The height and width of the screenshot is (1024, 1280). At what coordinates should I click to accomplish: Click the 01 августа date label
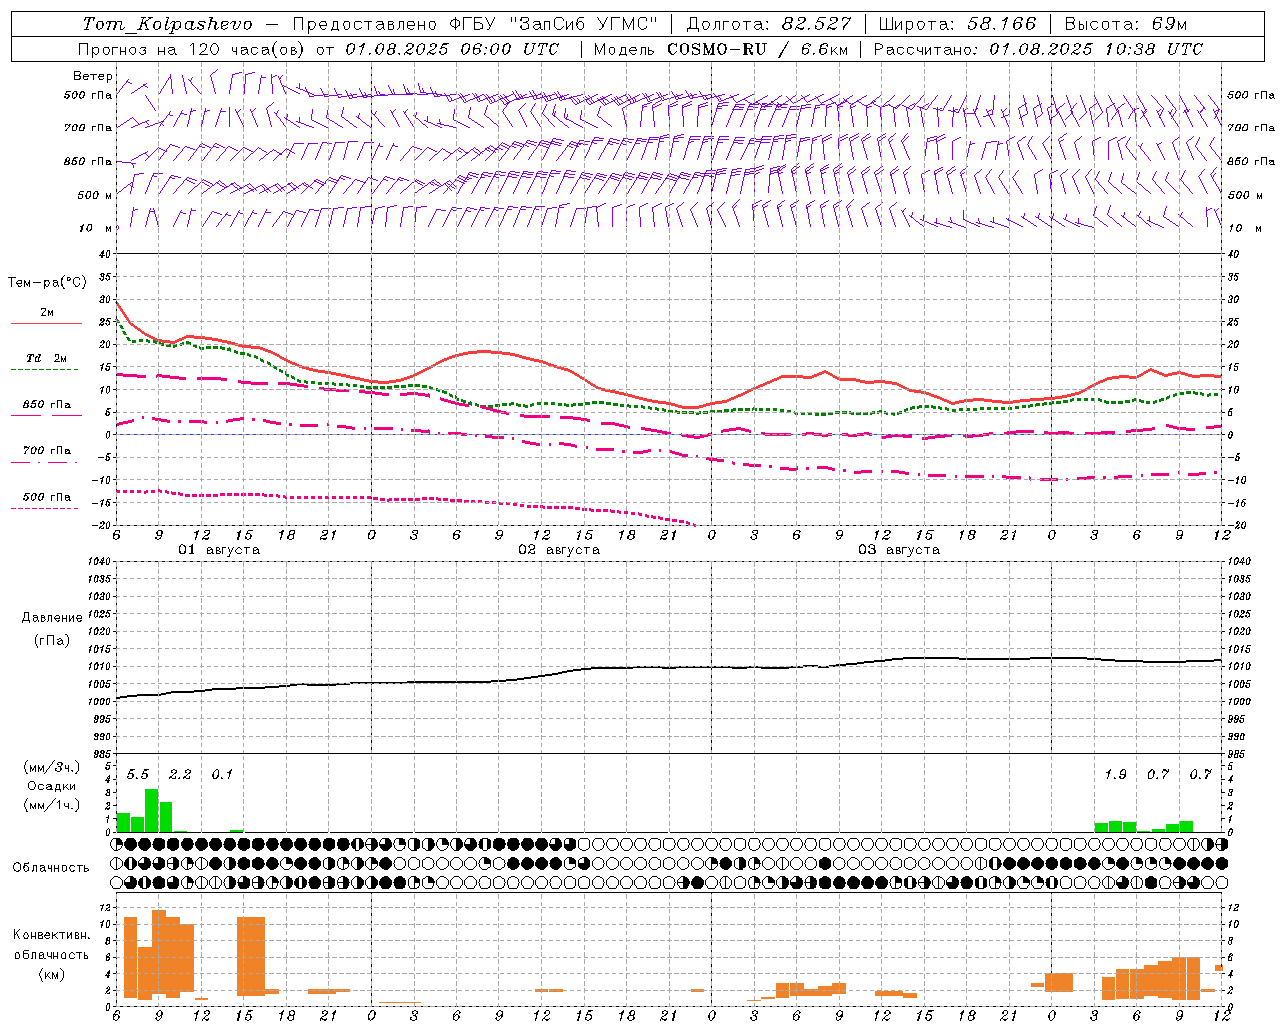219,550
